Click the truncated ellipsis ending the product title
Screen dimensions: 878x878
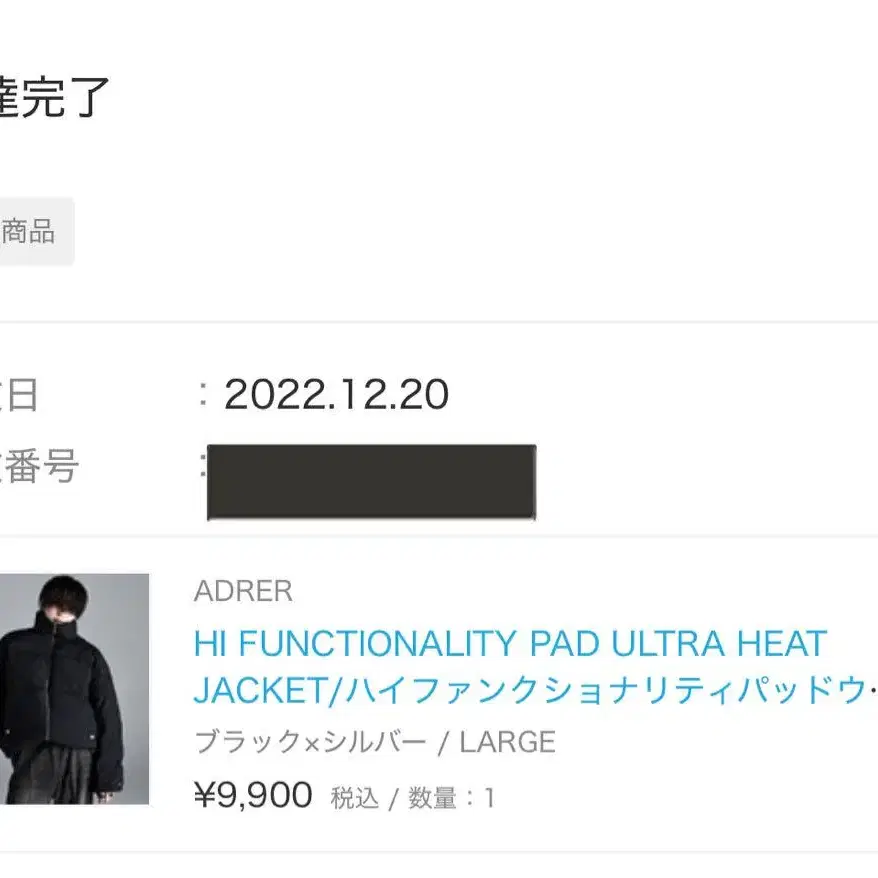point(874,692)
